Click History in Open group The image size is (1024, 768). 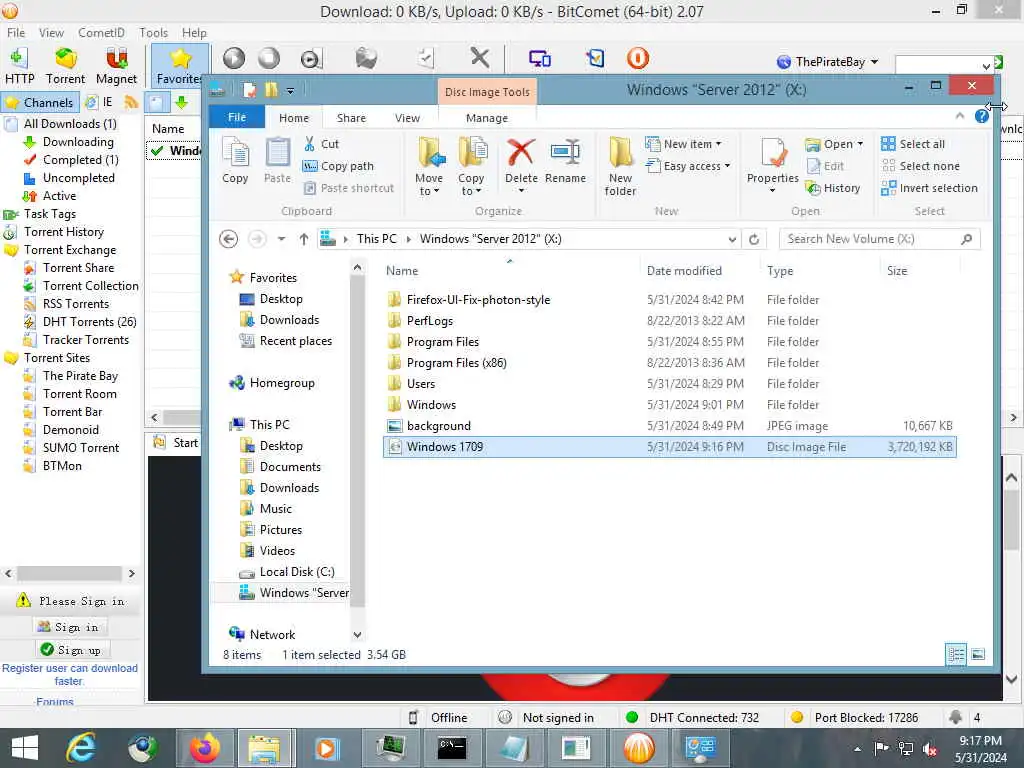point(833,188)
